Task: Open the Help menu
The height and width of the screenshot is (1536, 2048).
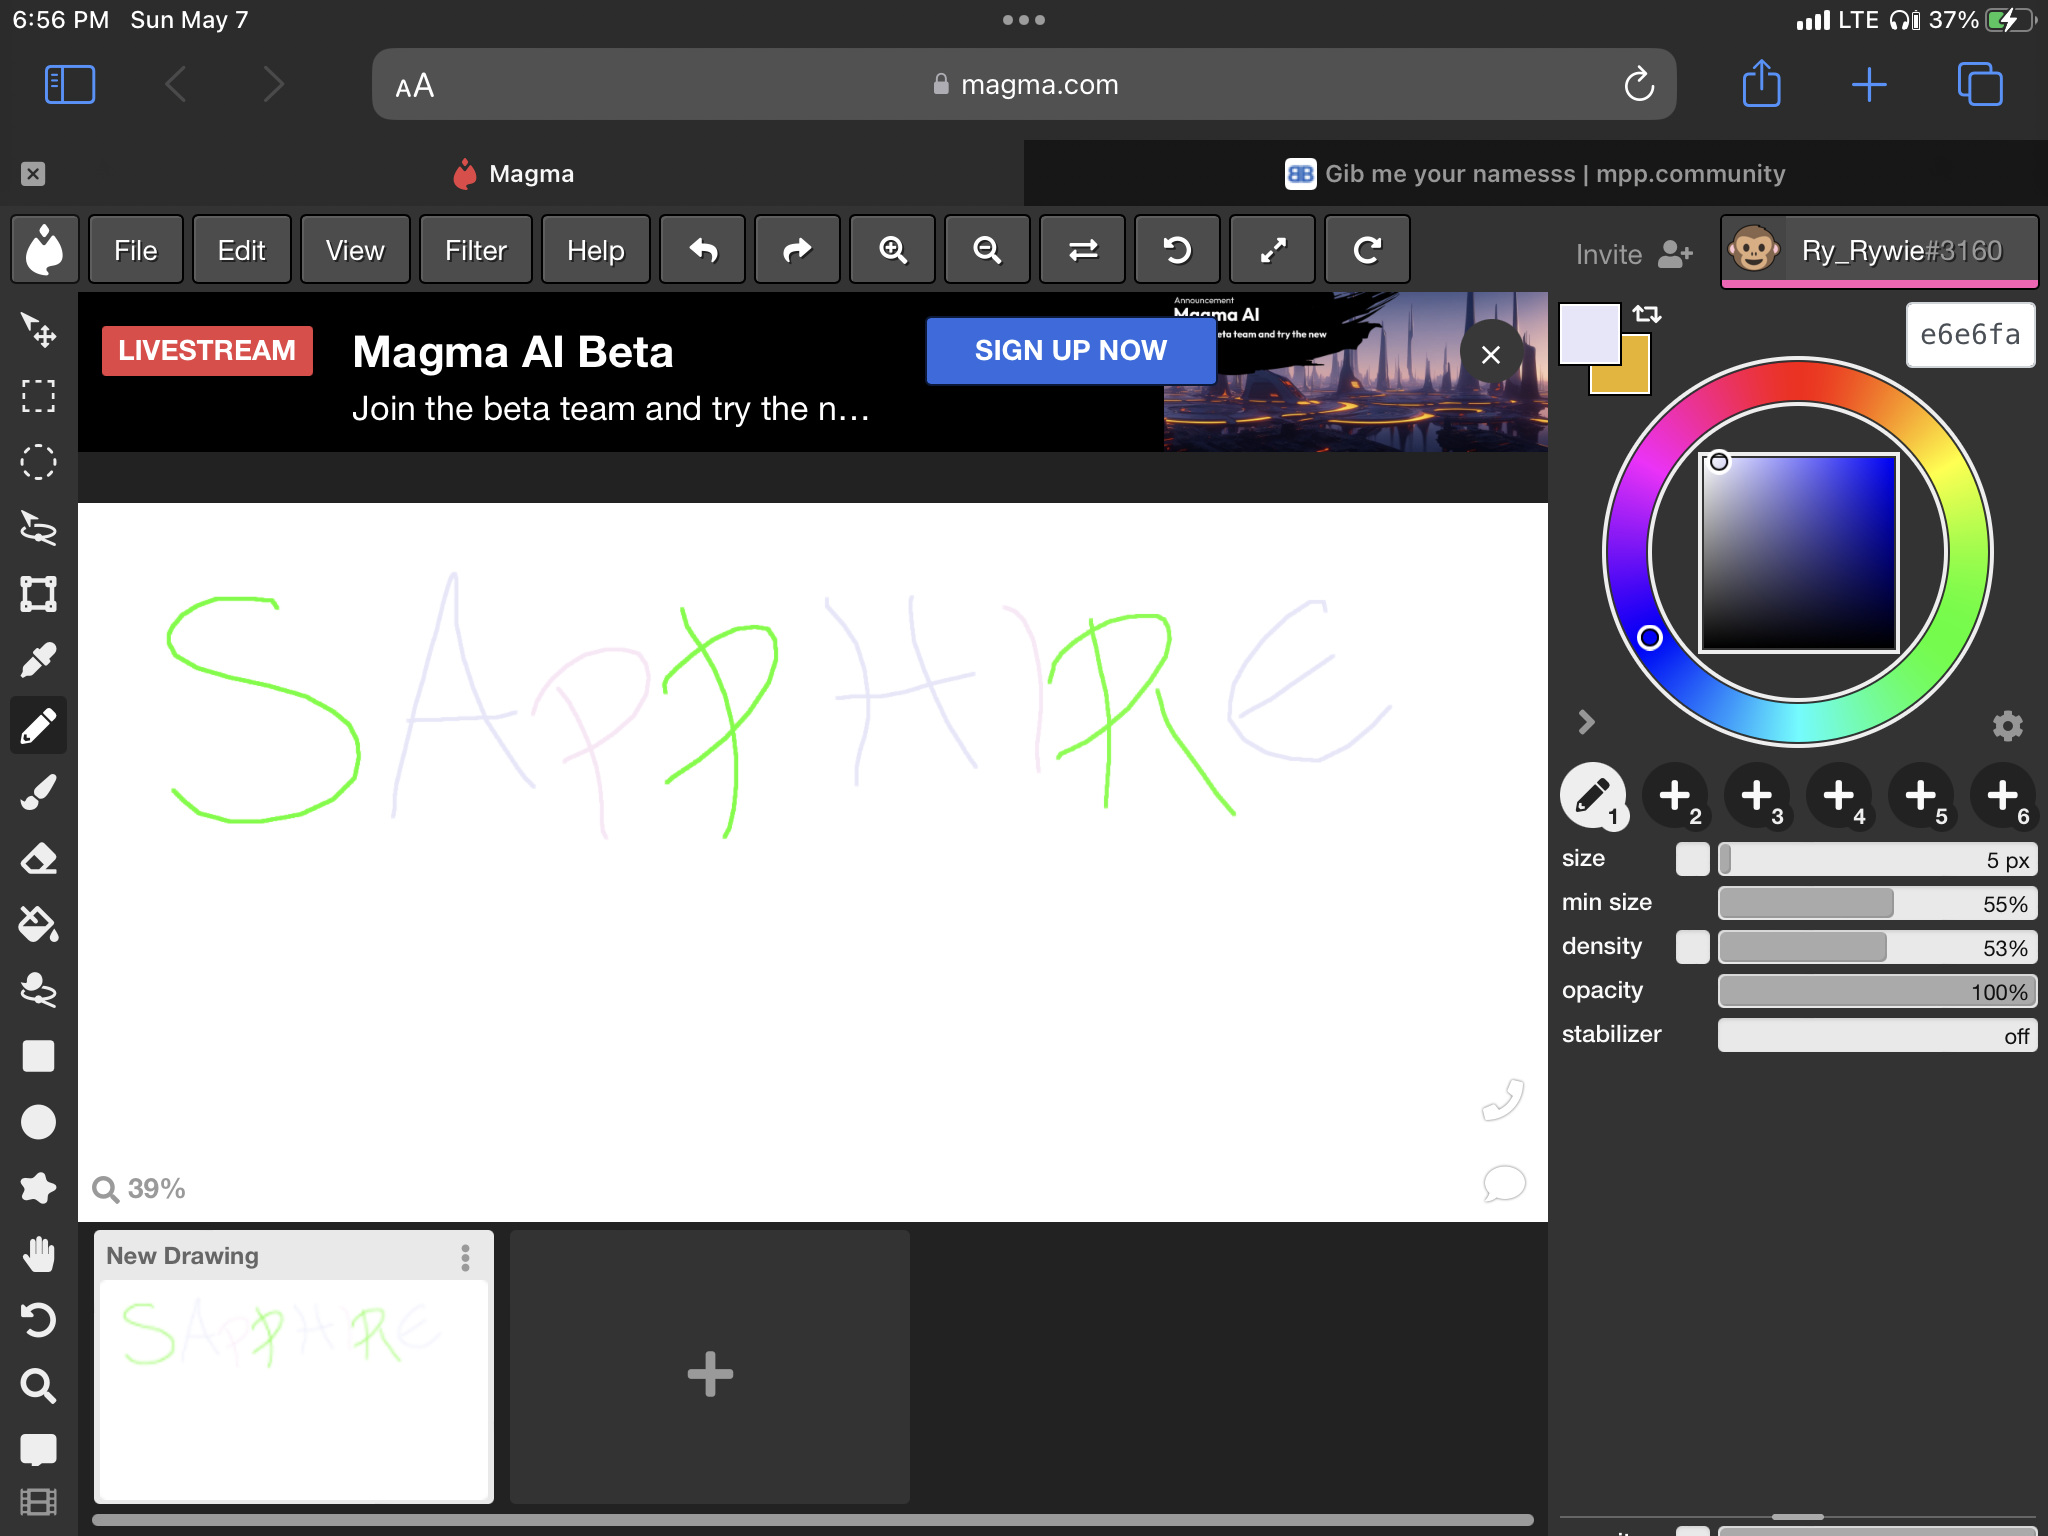Action: 596,250
